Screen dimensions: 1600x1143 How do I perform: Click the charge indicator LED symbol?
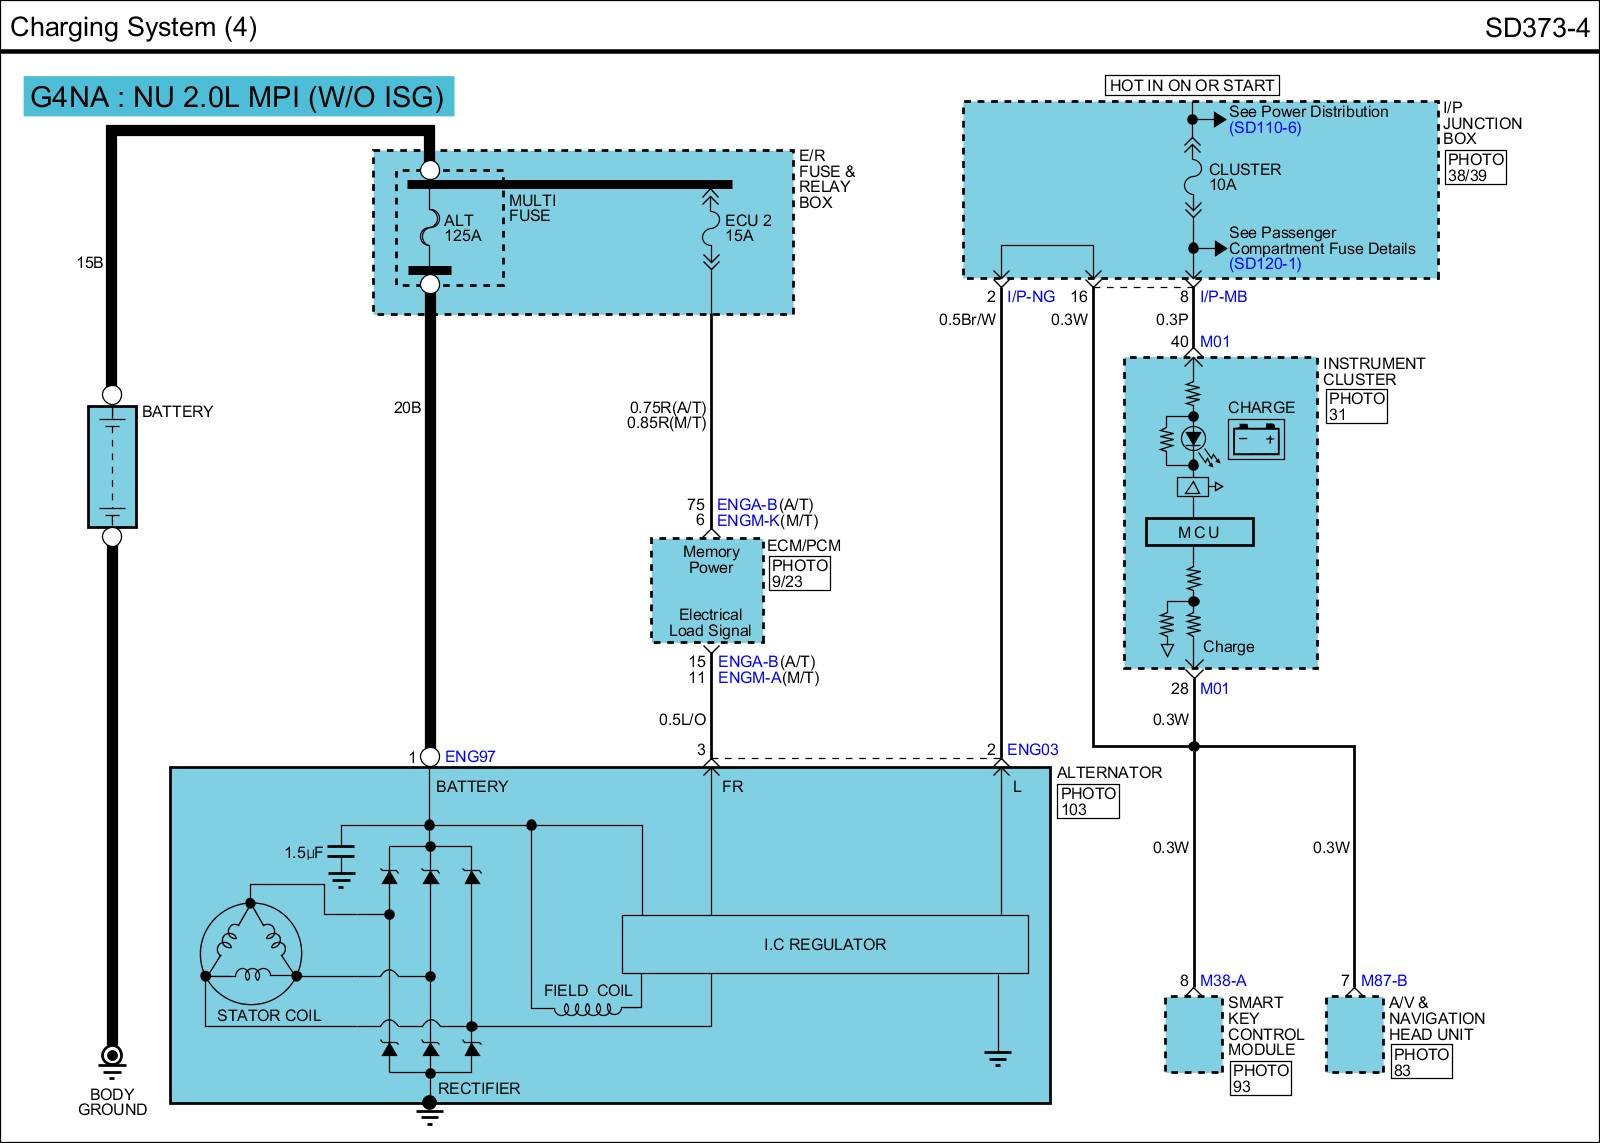coord(1193,439)
